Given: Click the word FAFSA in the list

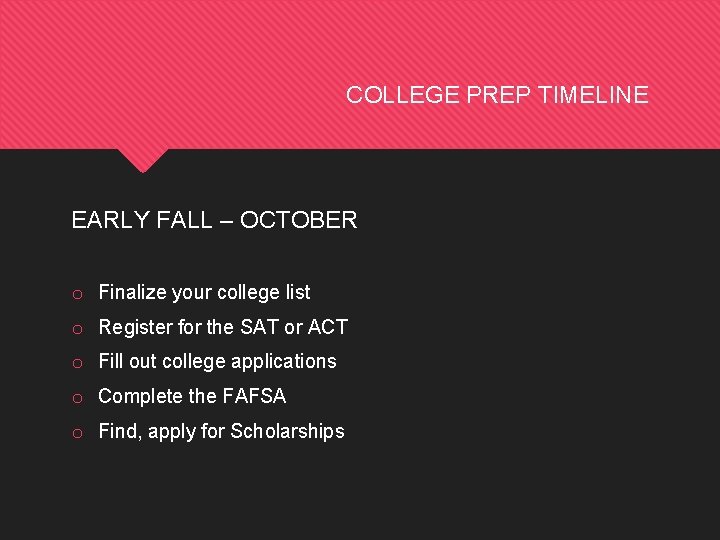Looking at the screenshot, I should (x=253, y=396).
